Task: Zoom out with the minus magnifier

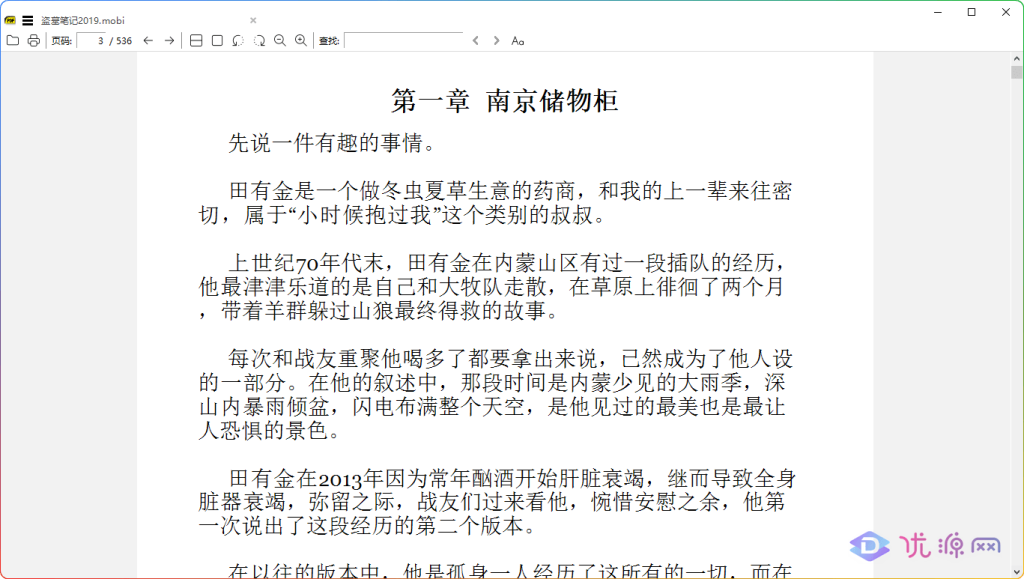Action: click(280, 41)
